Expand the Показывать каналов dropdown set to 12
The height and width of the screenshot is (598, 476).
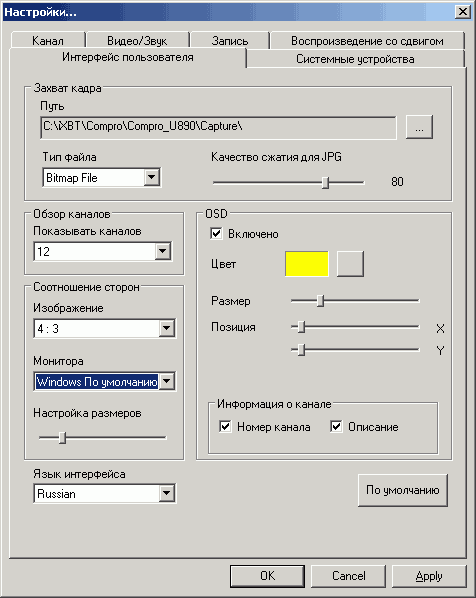click(x=103, y=251)
